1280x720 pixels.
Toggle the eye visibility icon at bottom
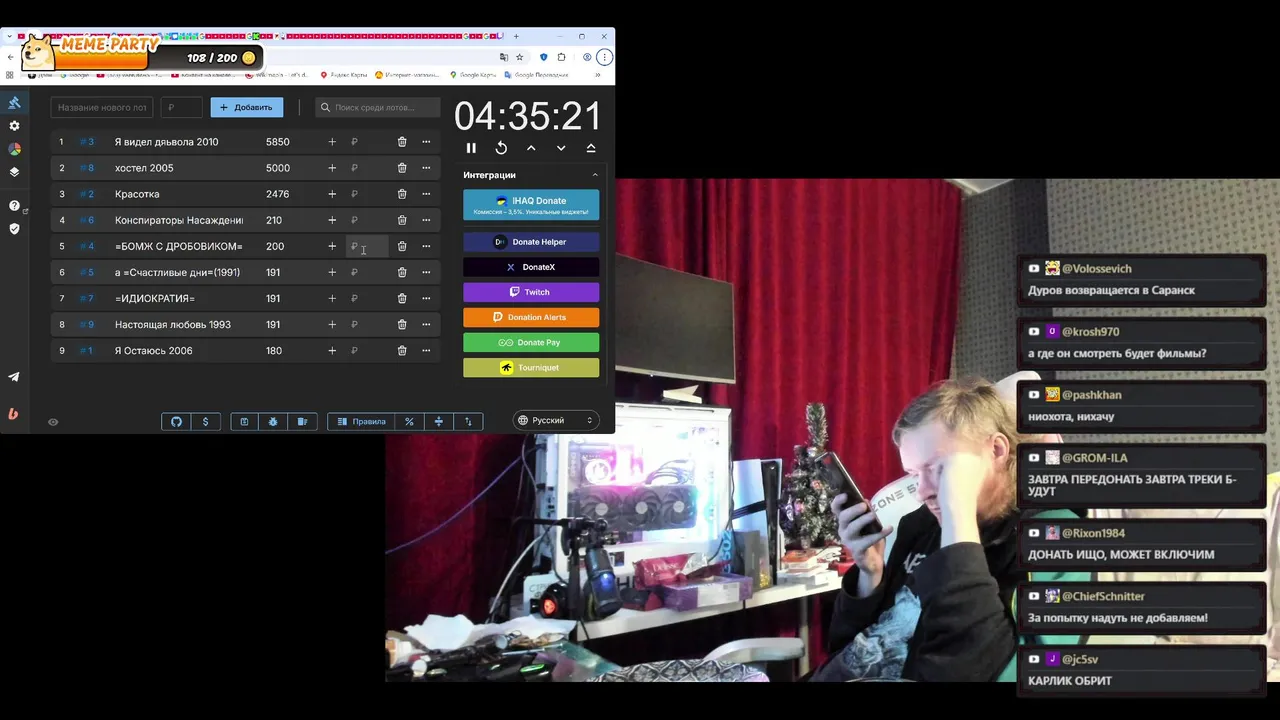[53, 422]
